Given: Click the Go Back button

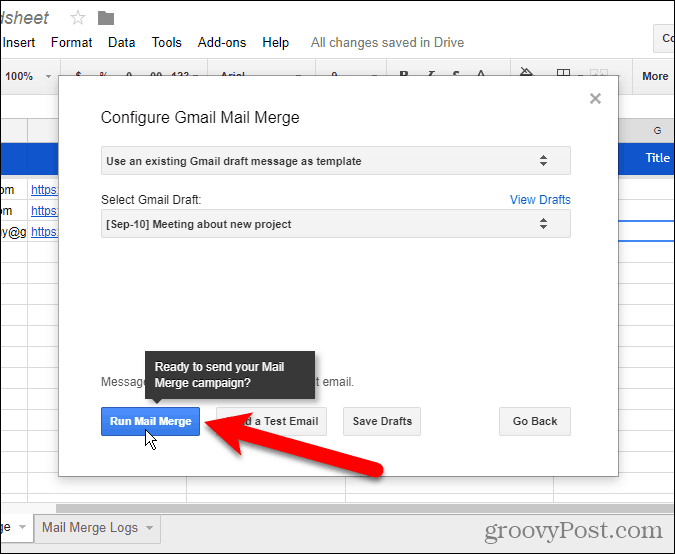Looking at the screenshot, I should tap(535, 421).
